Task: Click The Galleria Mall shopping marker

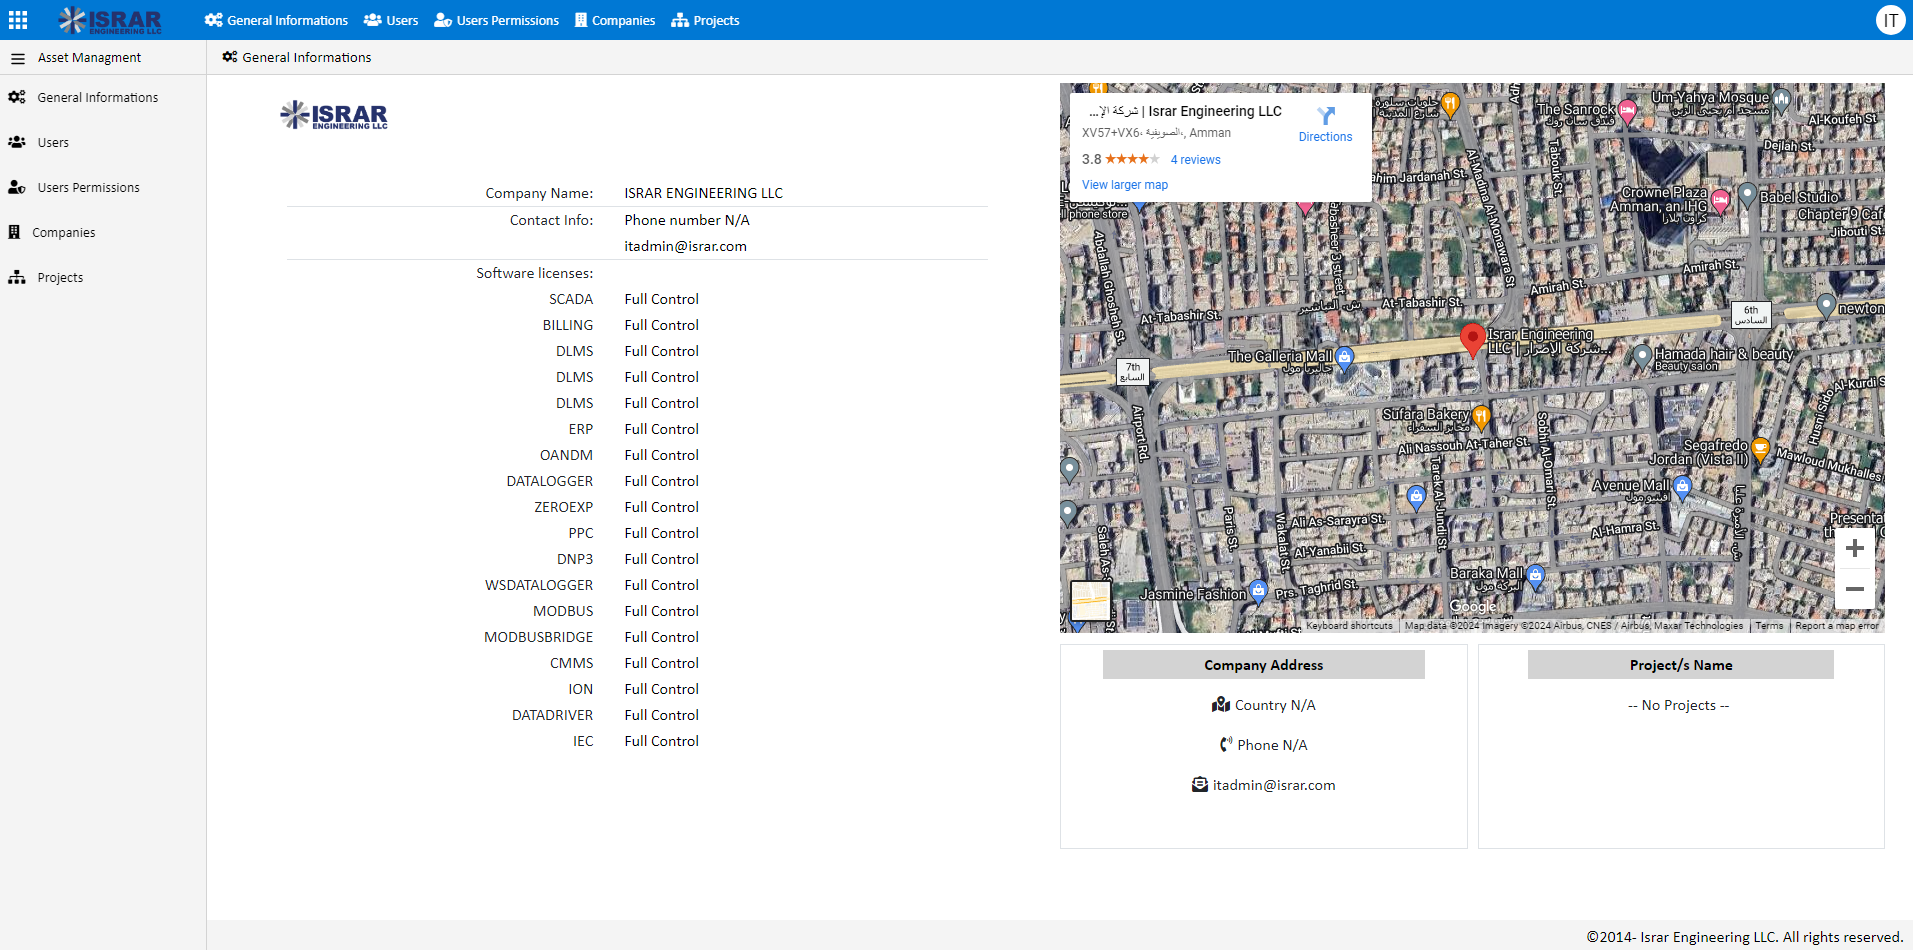Action: tap(1345, 356)
